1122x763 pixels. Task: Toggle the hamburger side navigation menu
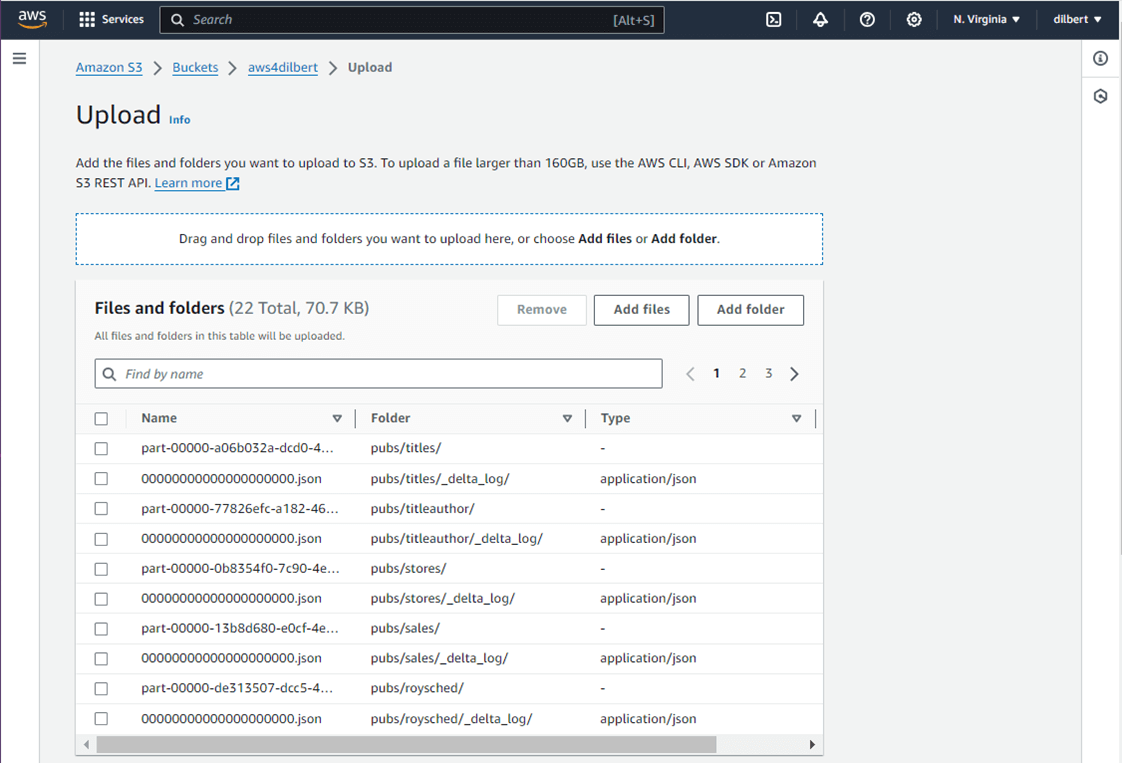19,59
